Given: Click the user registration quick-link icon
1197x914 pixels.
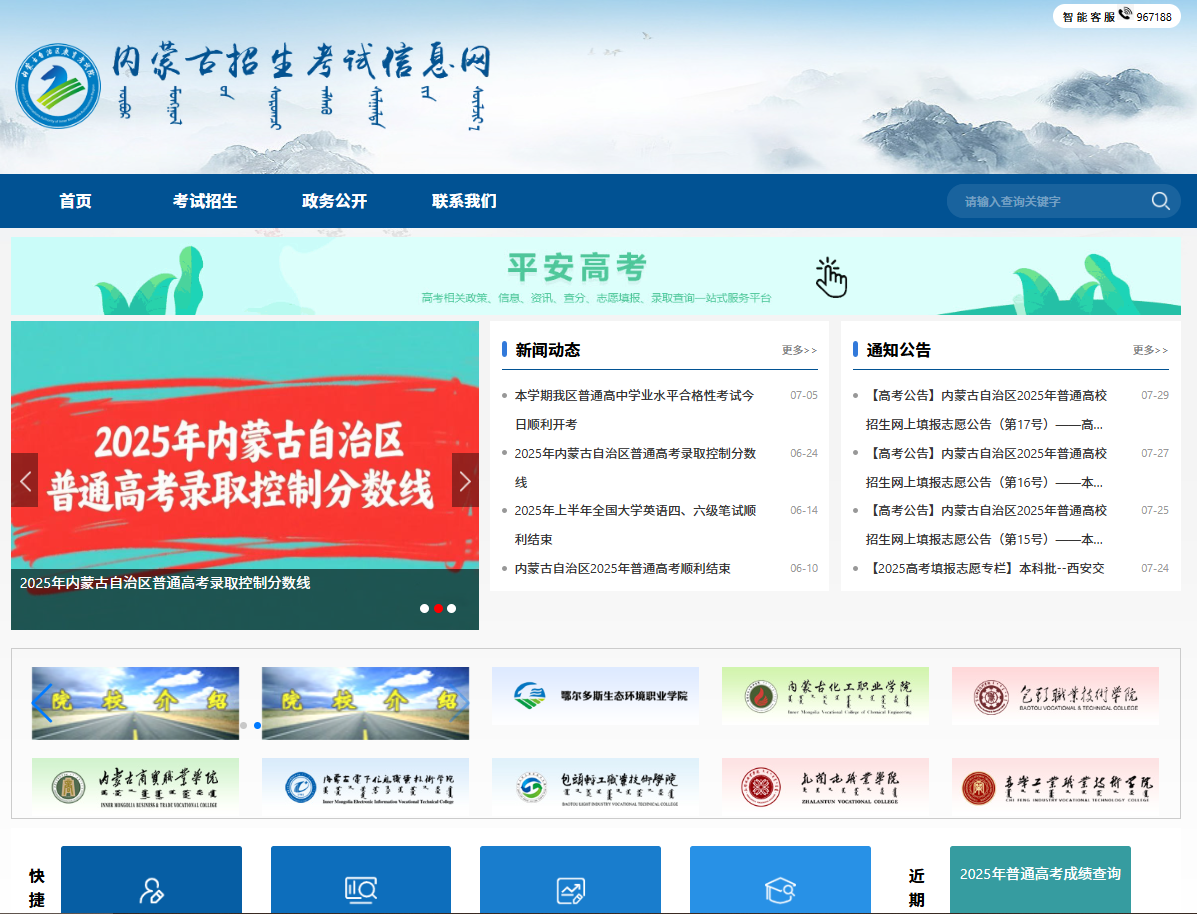Looking at the screenshot, I should click(x=151, y=889).
